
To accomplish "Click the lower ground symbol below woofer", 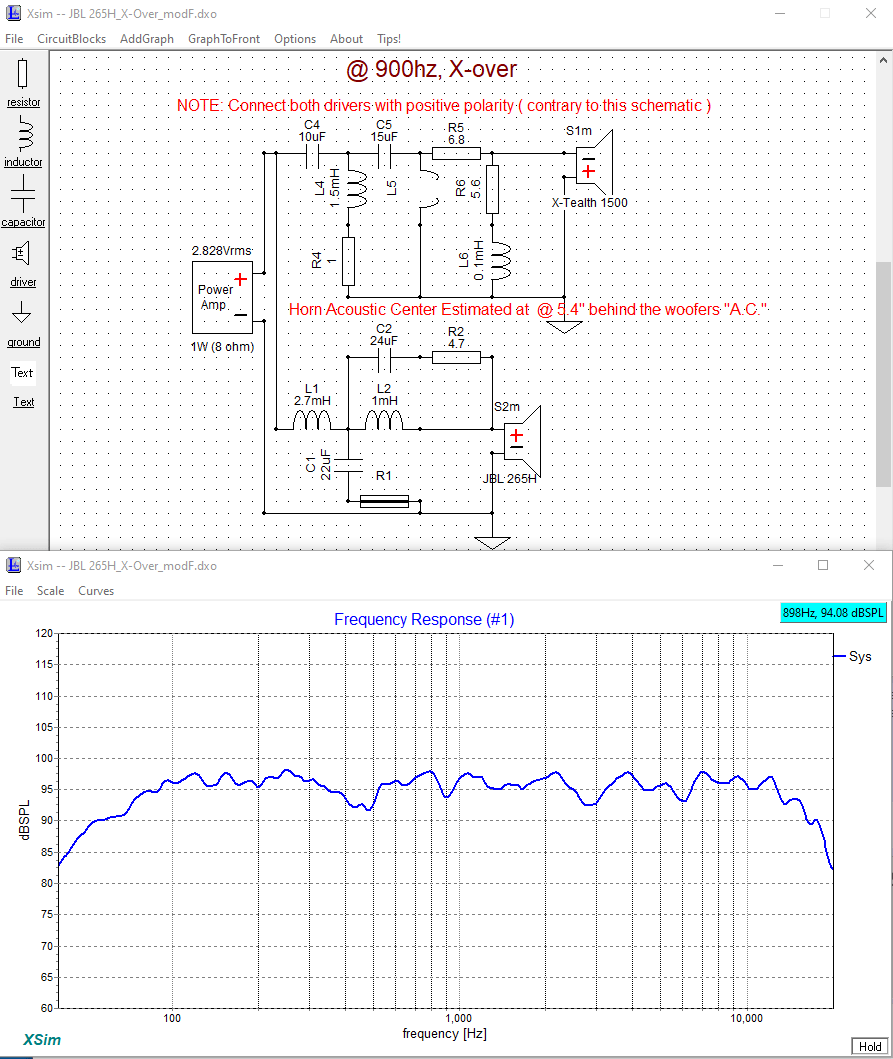I will (x=492, y=542).
